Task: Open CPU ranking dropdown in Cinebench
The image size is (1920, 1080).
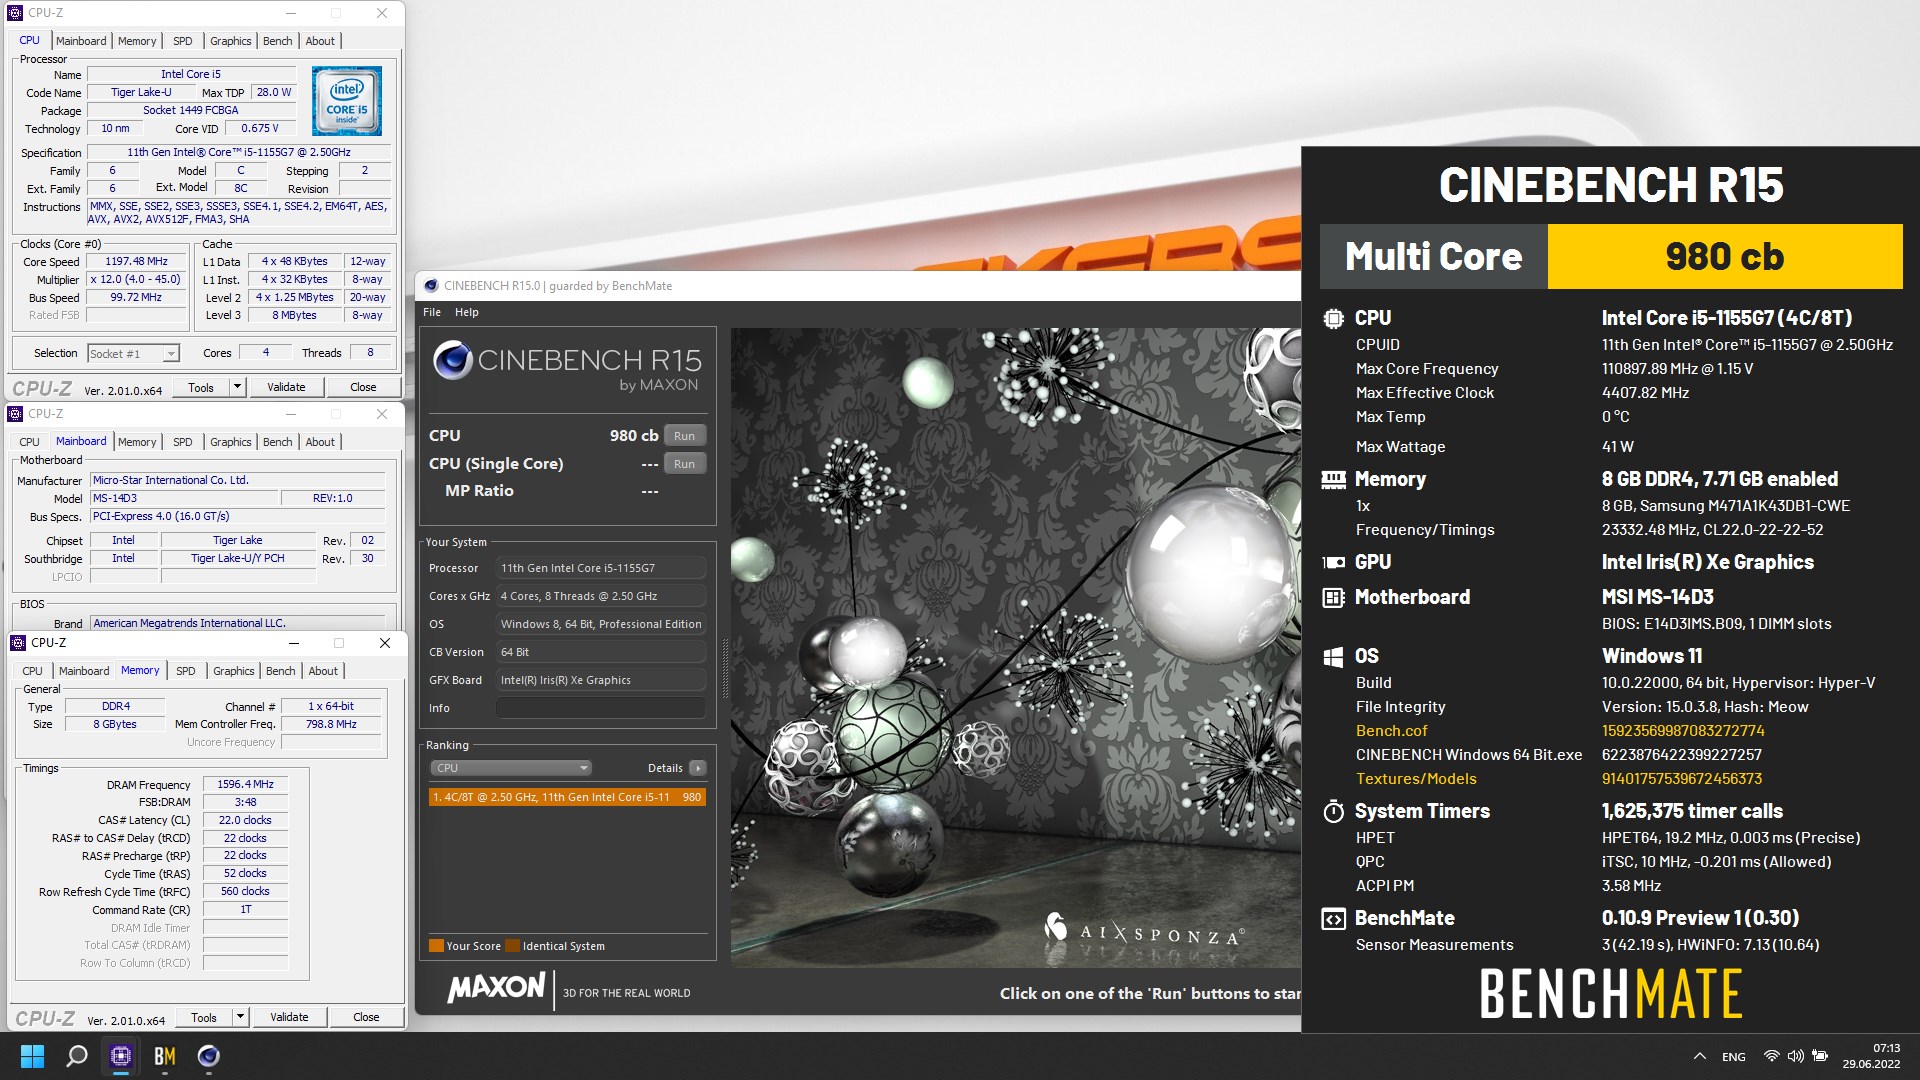Action: (511, 768)
